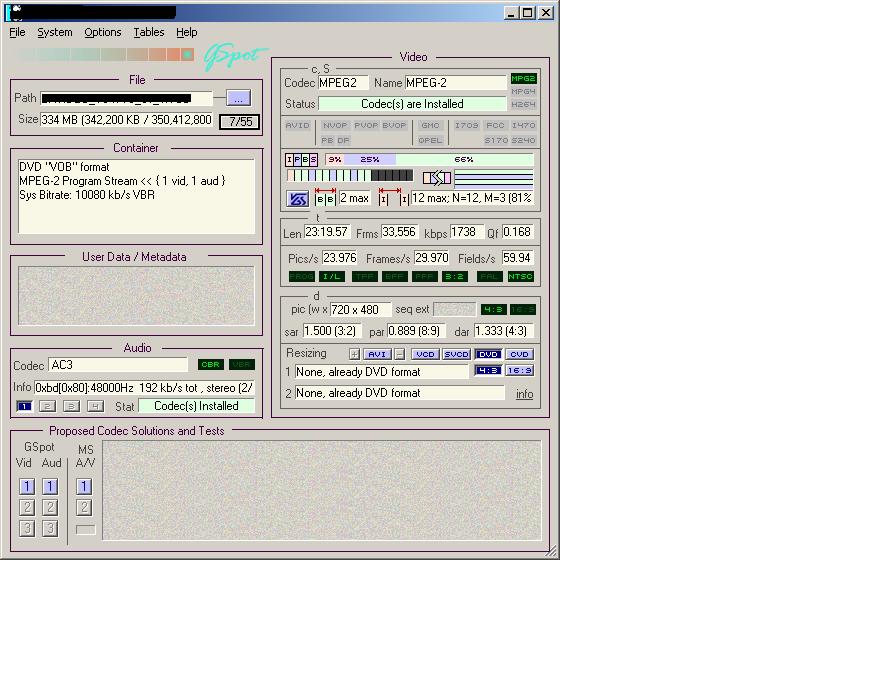Click the NVOP indicator
Viewport: 887px width, 683px height.
click(334, 125)
